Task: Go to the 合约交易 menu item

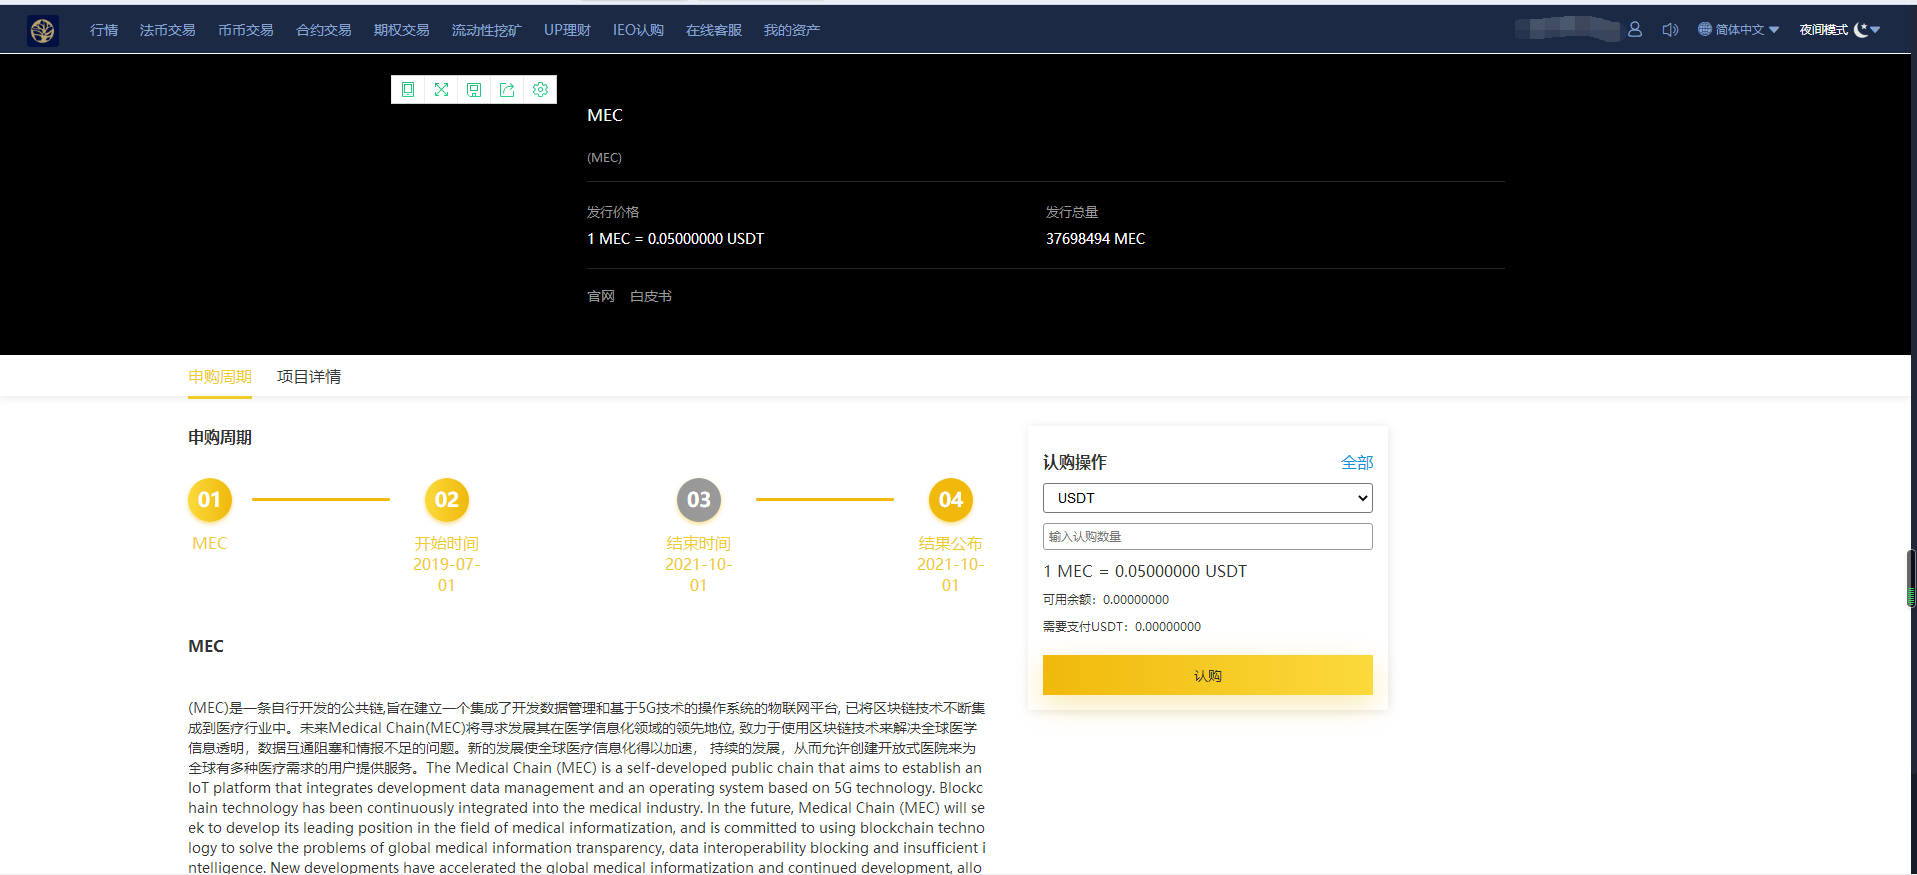Action: point(323,30)
